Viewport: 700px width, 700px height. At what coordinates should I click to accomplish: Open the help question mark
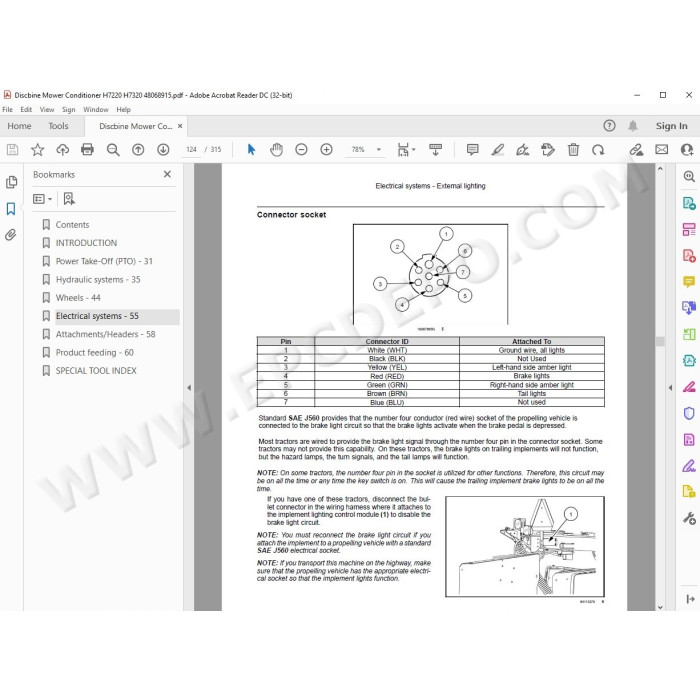(609, 126)
